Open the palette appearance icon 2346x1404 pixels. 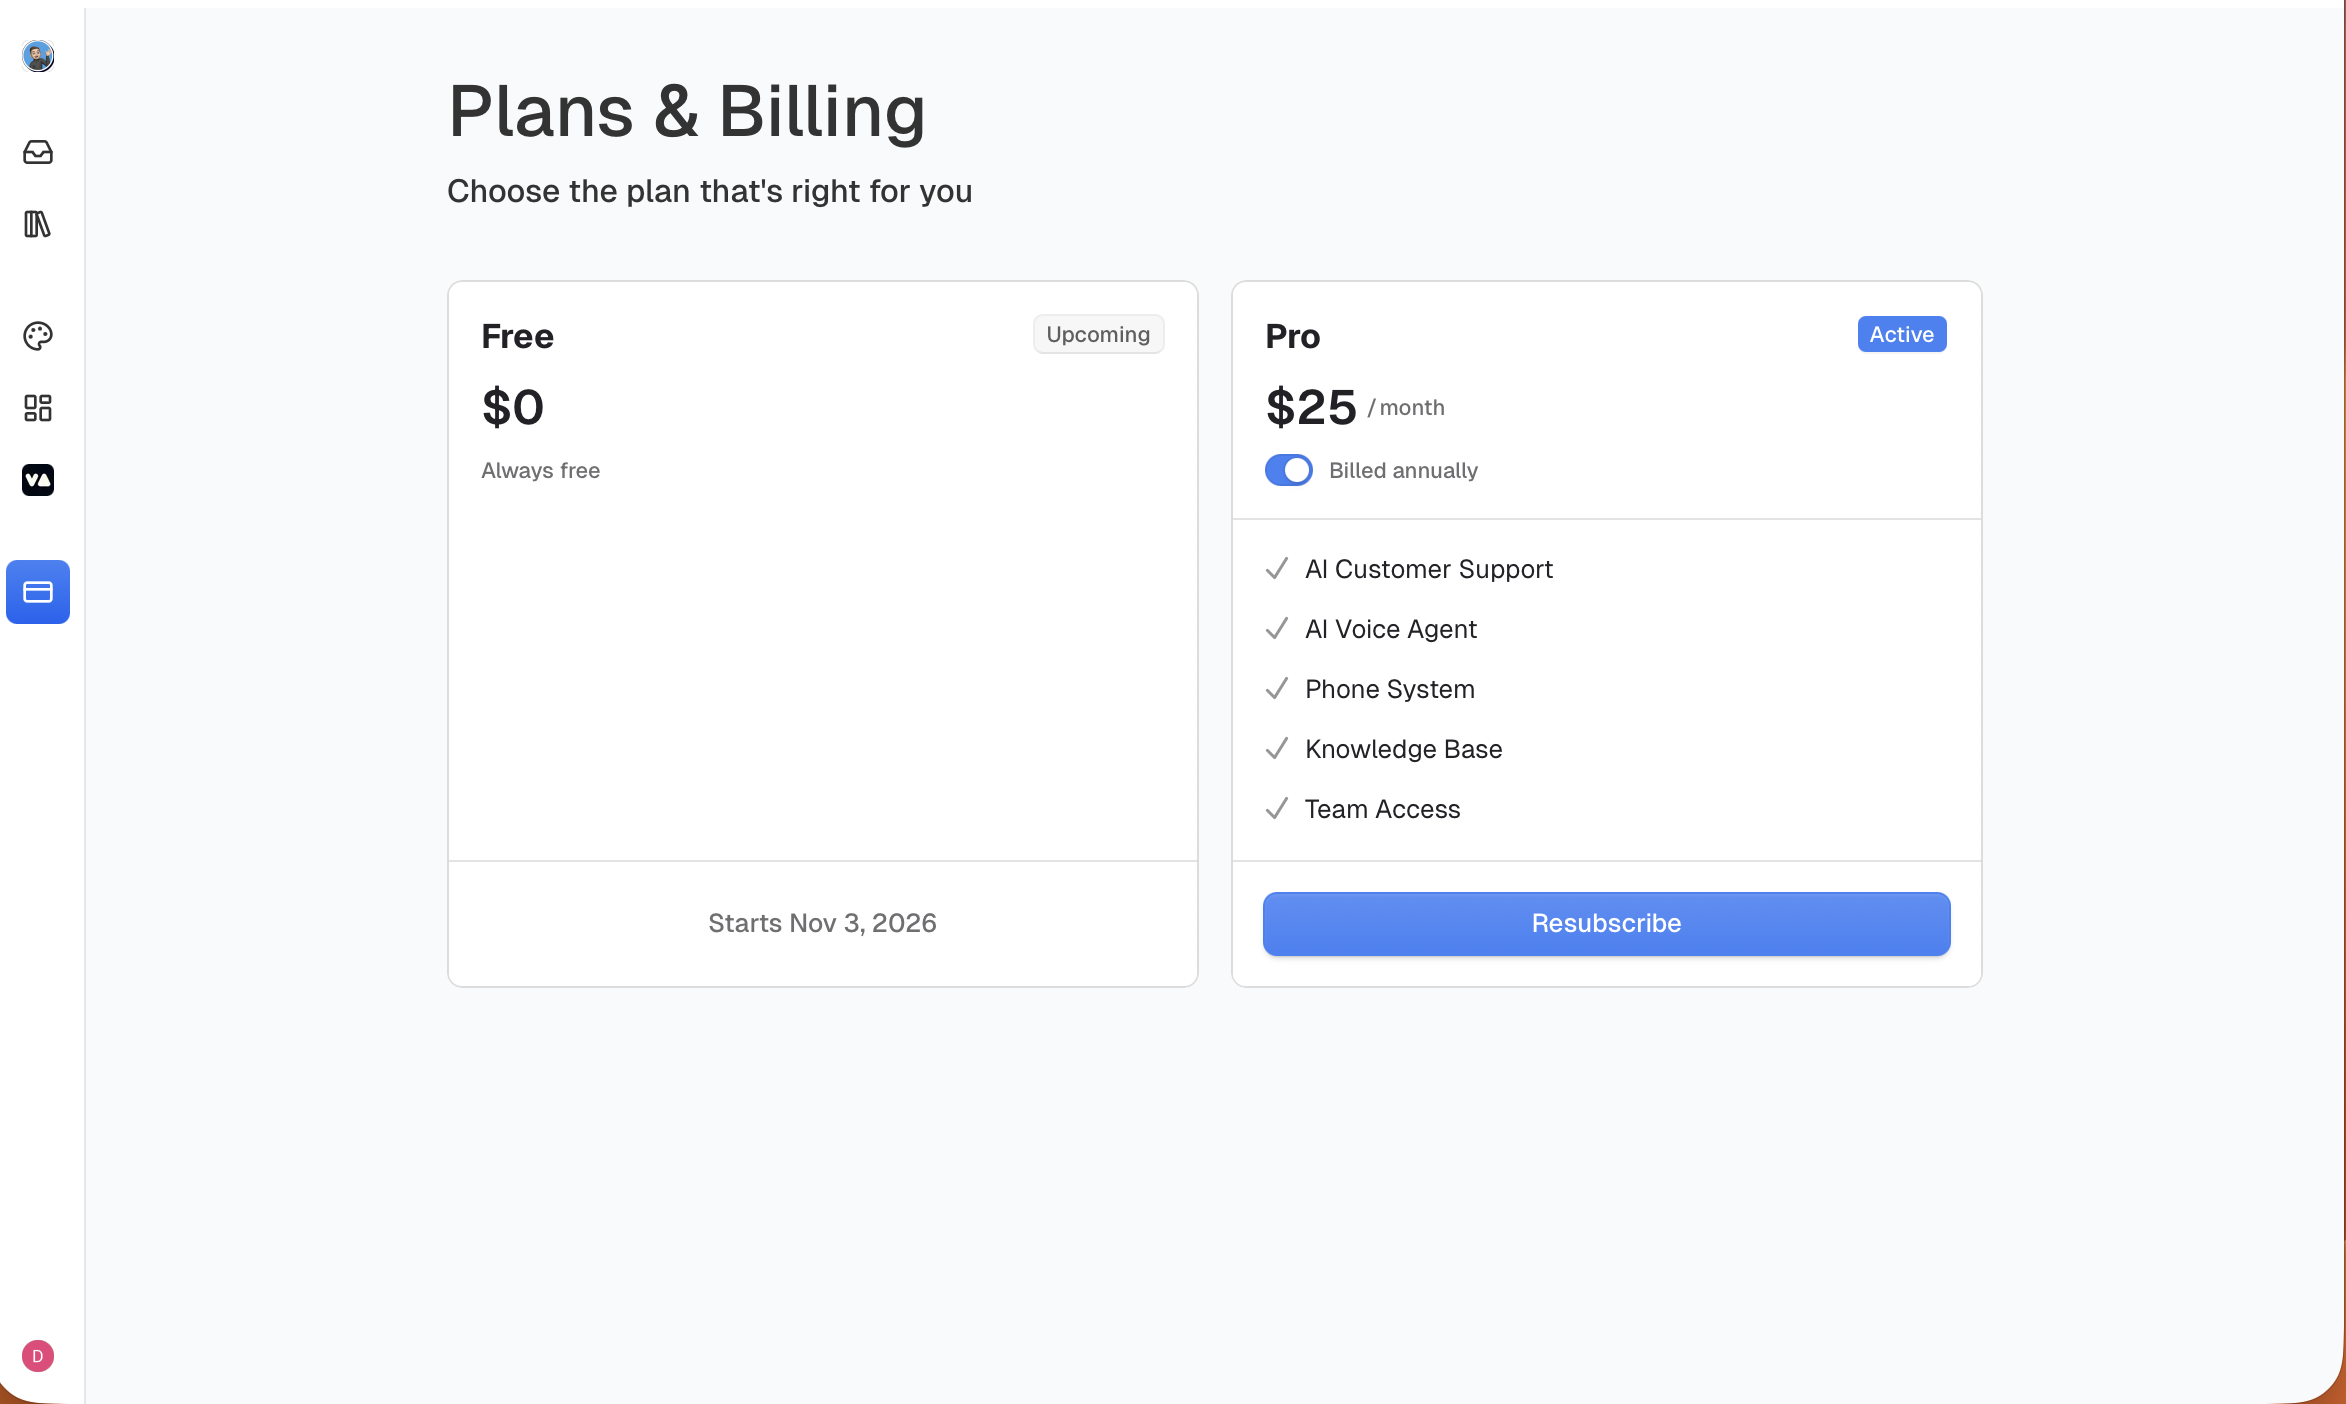pyautogui.click(x=38, y=336)
